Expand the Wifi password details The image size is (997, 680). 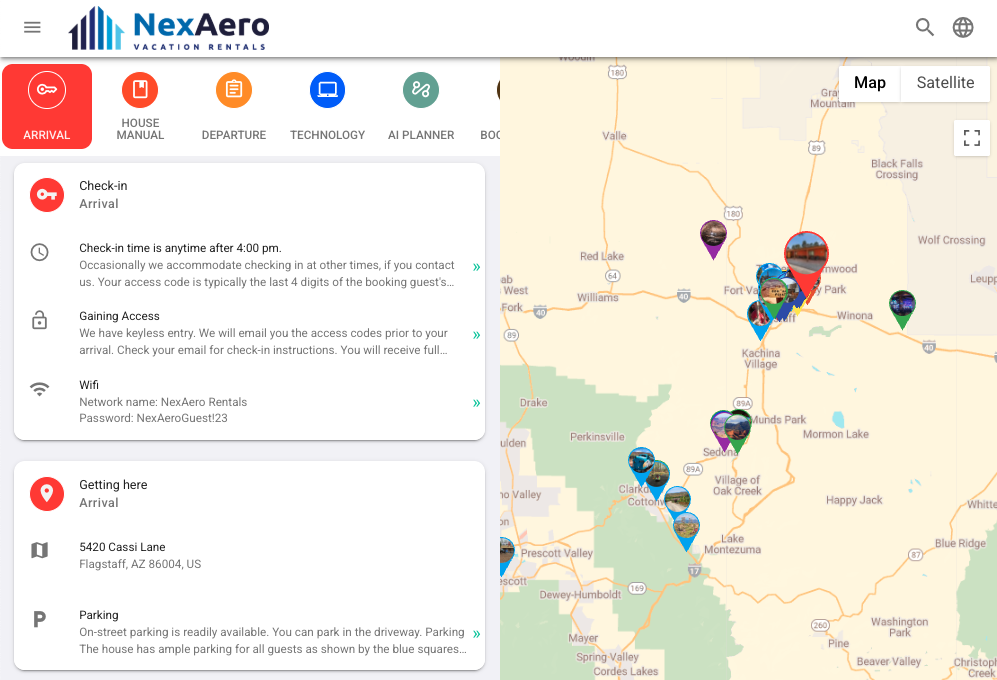[476, 403]
